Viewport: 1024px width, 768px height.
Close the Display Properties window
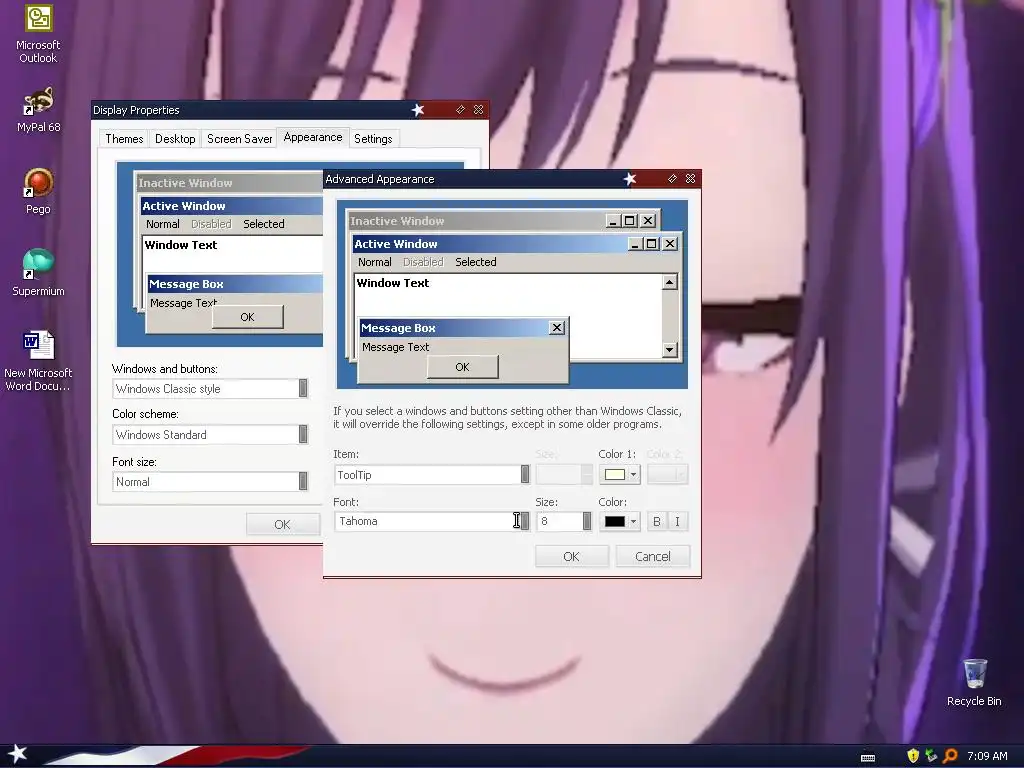click(479, 110)
